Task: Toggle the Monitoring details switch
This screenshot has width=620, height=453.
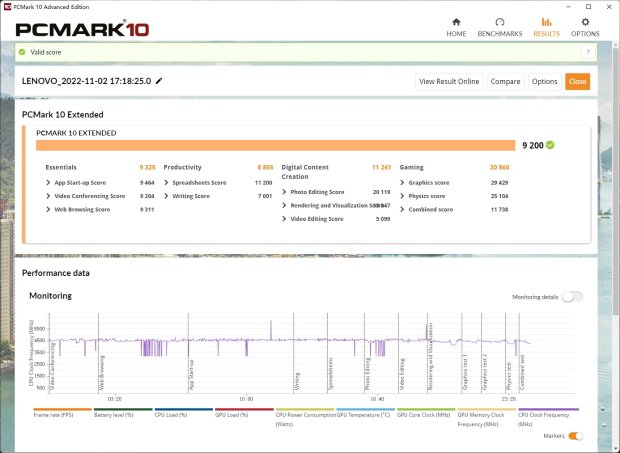Action: pos(572,297)
